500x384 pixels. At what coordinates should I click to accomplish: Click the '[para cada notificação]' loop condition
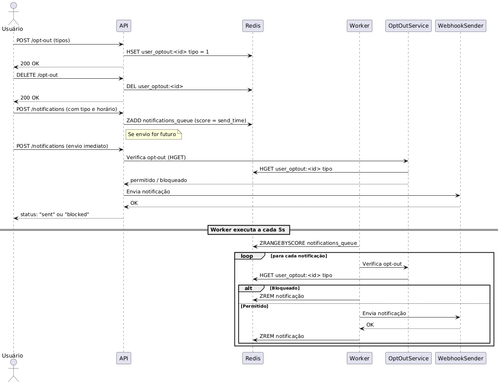(299, 256)
